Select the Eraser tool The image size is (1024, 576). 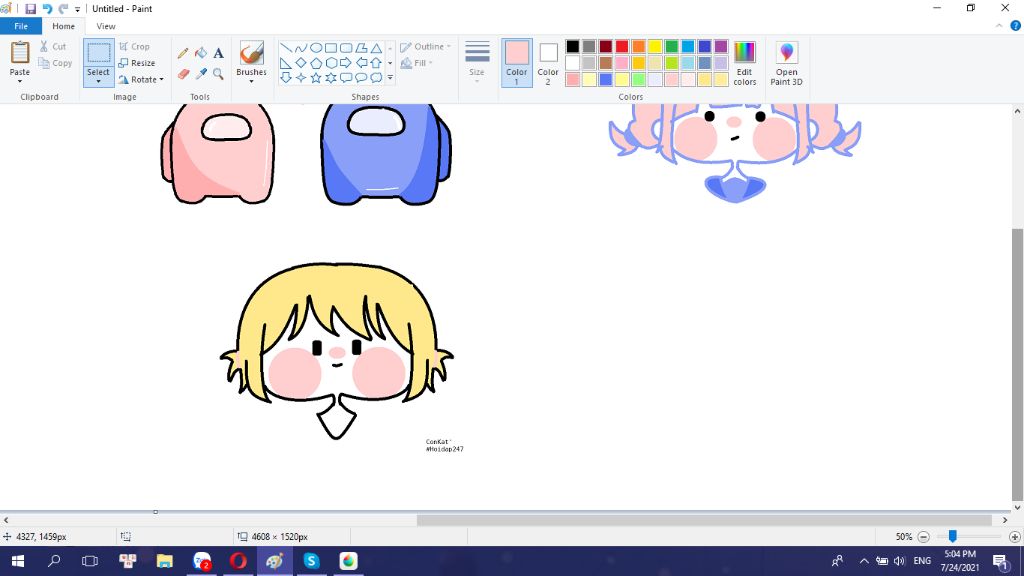coord(183,74)
